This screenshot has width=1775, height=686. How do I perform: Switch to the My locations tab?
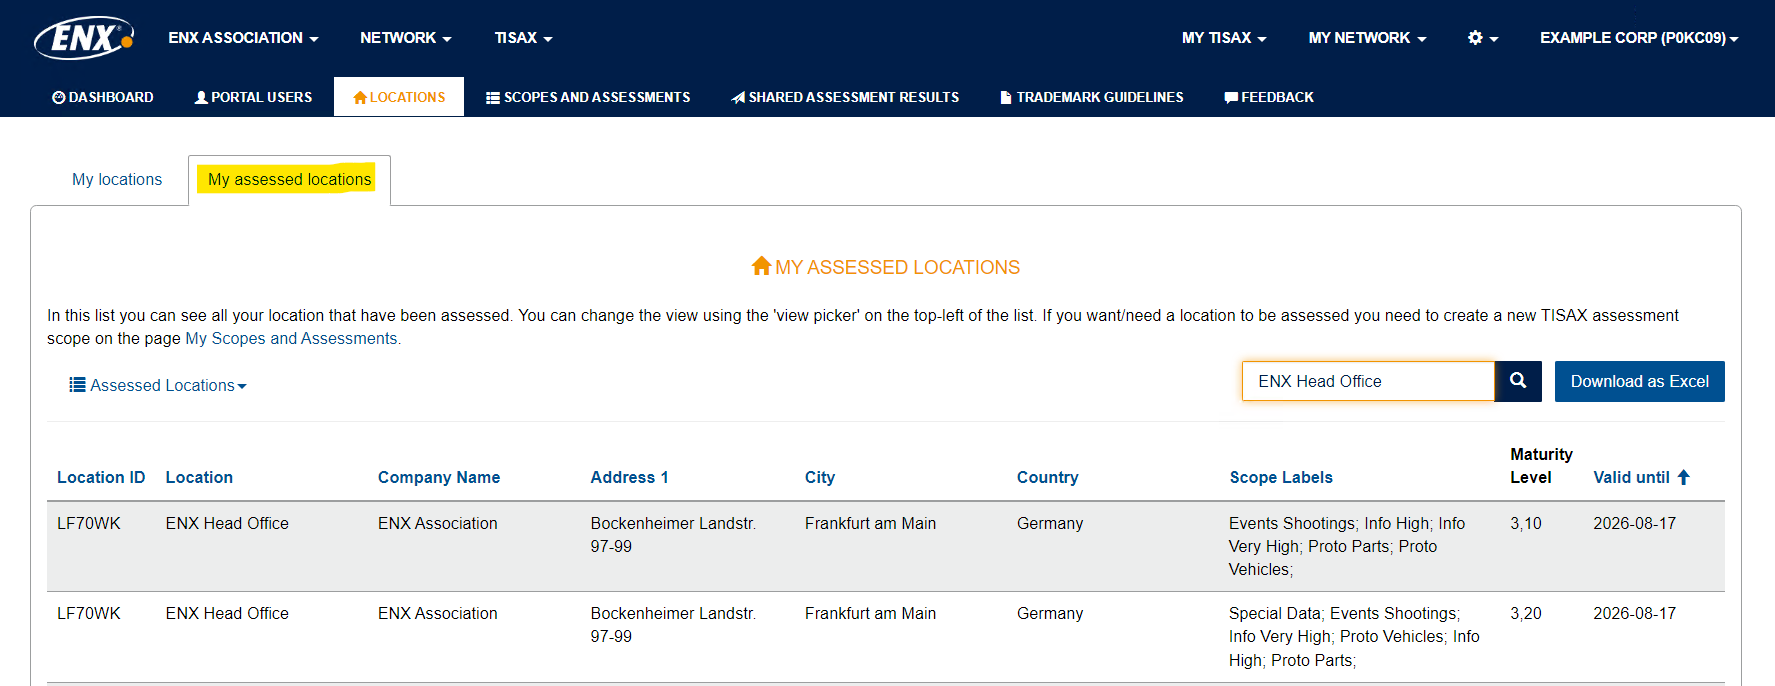[x=117, y=179]
